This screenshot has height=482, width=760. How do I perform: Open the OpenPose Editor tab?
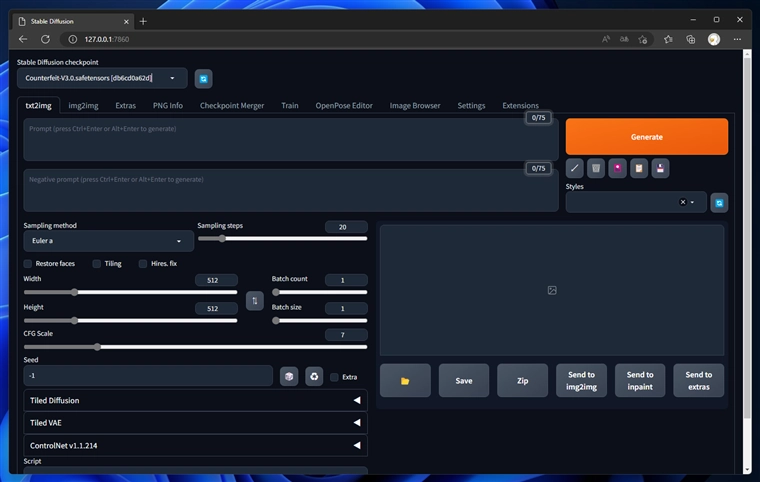343,105
